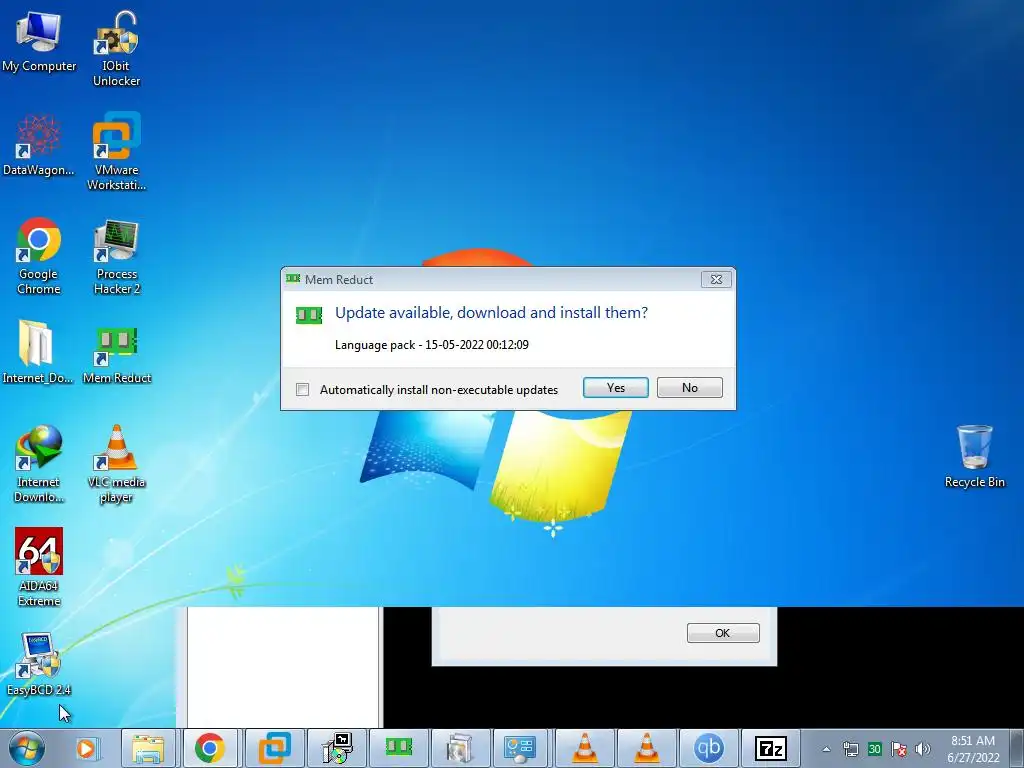The height and width of the screenshot is (768, 1024).
Task: Switch to Mem Reduct taskbar button
Action: click(398, 748)
